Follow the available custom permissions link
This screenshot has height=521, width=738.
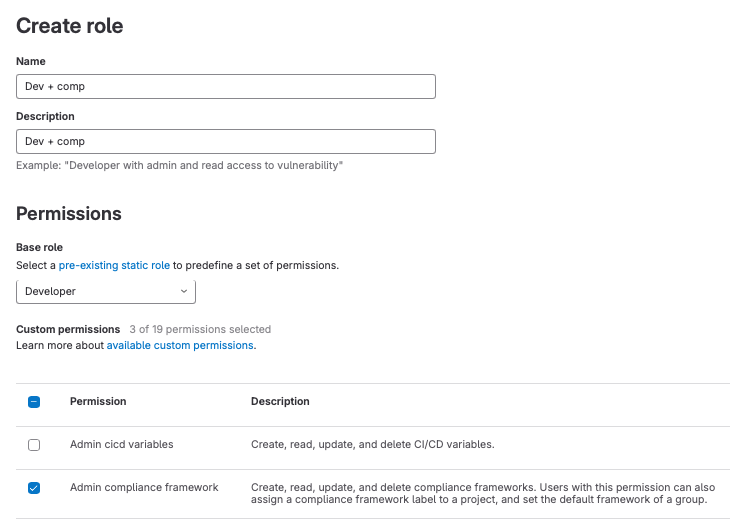180,345
